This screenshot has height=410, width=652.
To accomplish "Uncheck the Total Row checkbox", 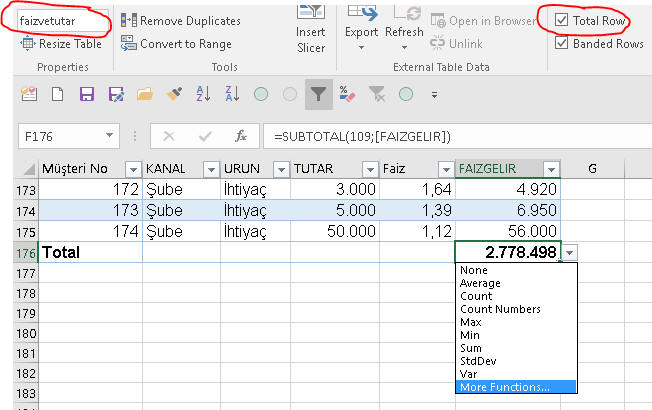I will tap(562, 20).
